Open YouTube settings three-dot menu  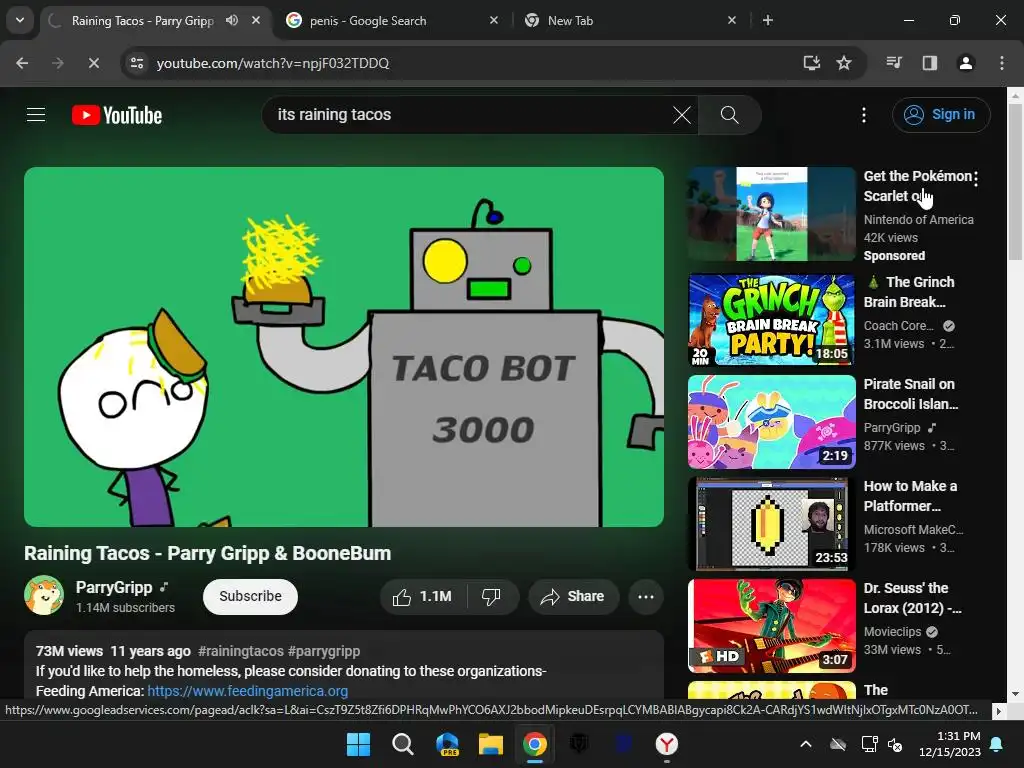864,115
